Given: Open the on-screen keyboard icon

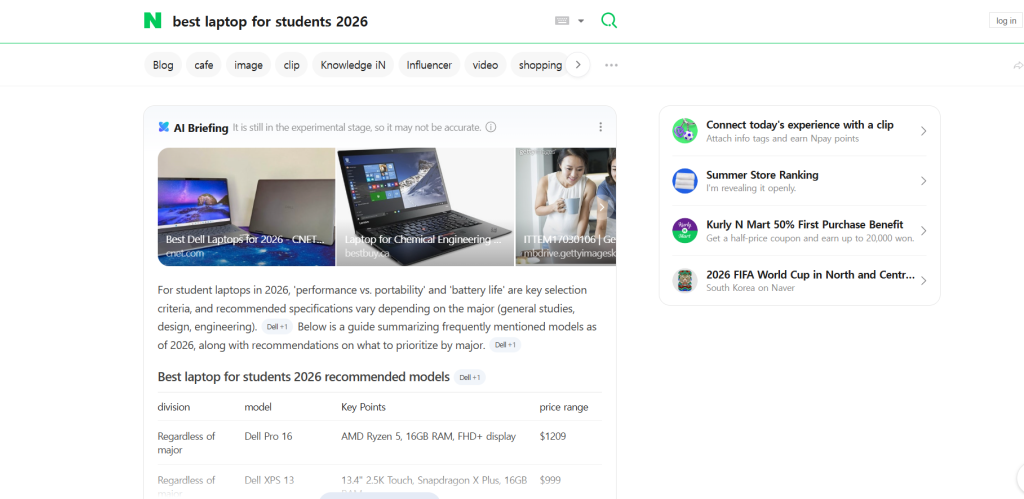Looking at the screenshot, I should (562, 21).
